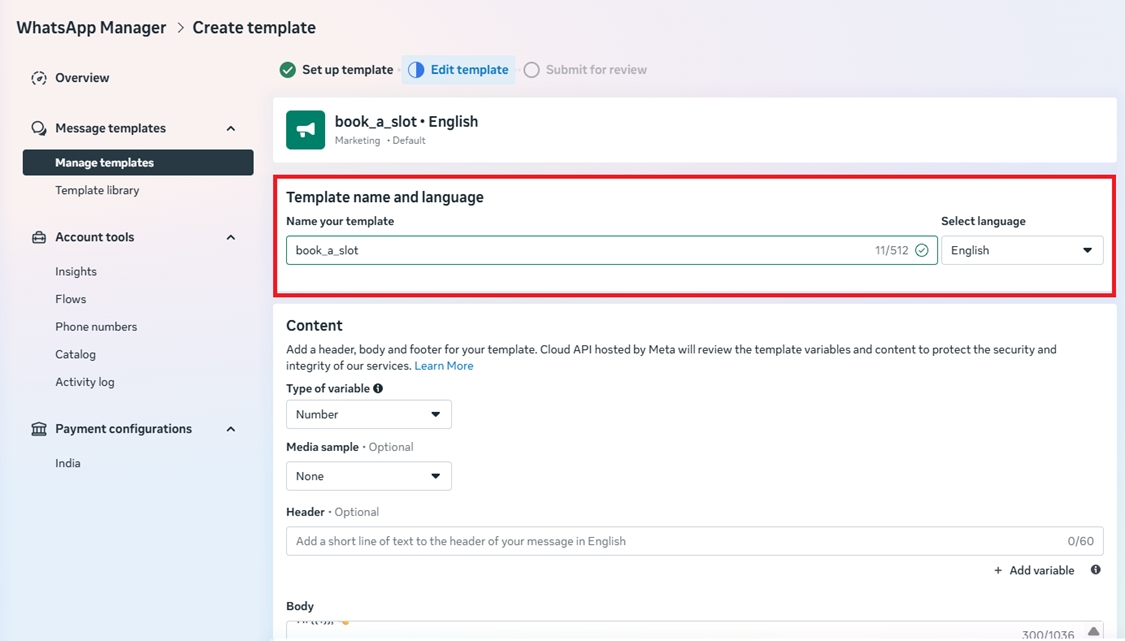The width and height of the screenshot is (1125, 641).
Task: Click the Add variable button
Action: 1034,570
